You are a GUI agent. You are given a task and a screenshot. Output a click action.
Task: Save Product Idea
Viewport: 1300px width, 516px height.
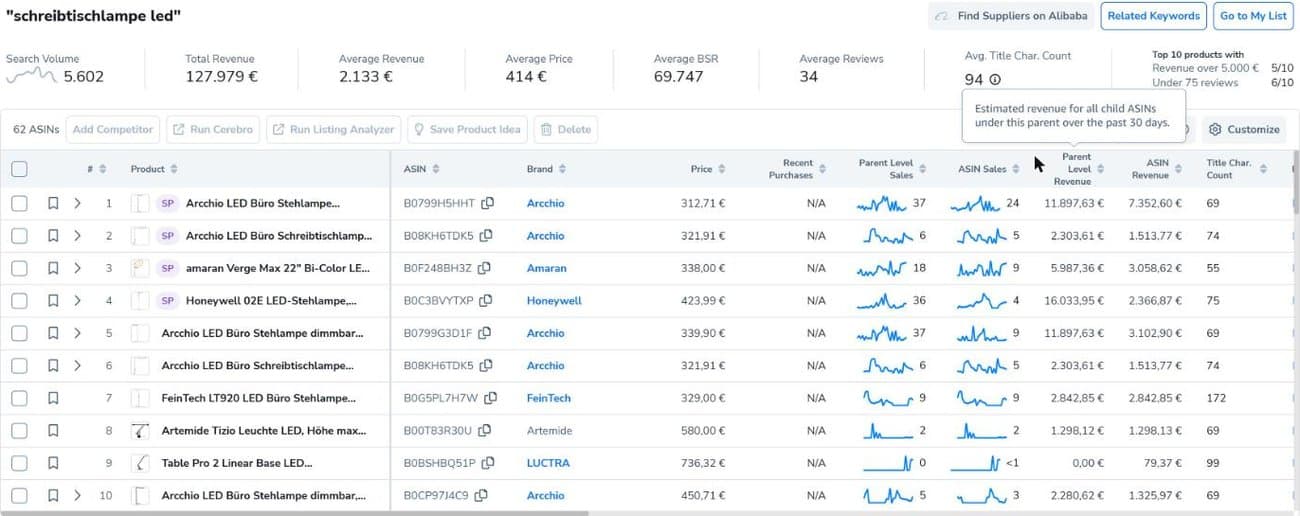click(467, 129)
